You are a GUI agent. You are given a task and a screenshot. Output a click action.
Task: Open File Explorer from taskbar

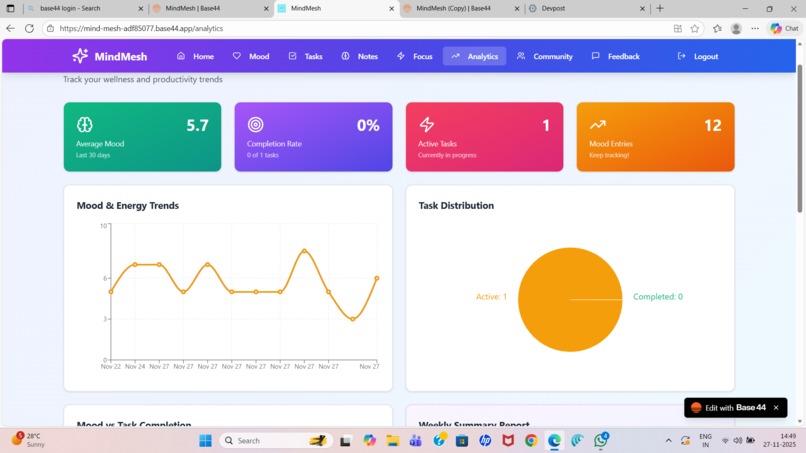[393, 441]
